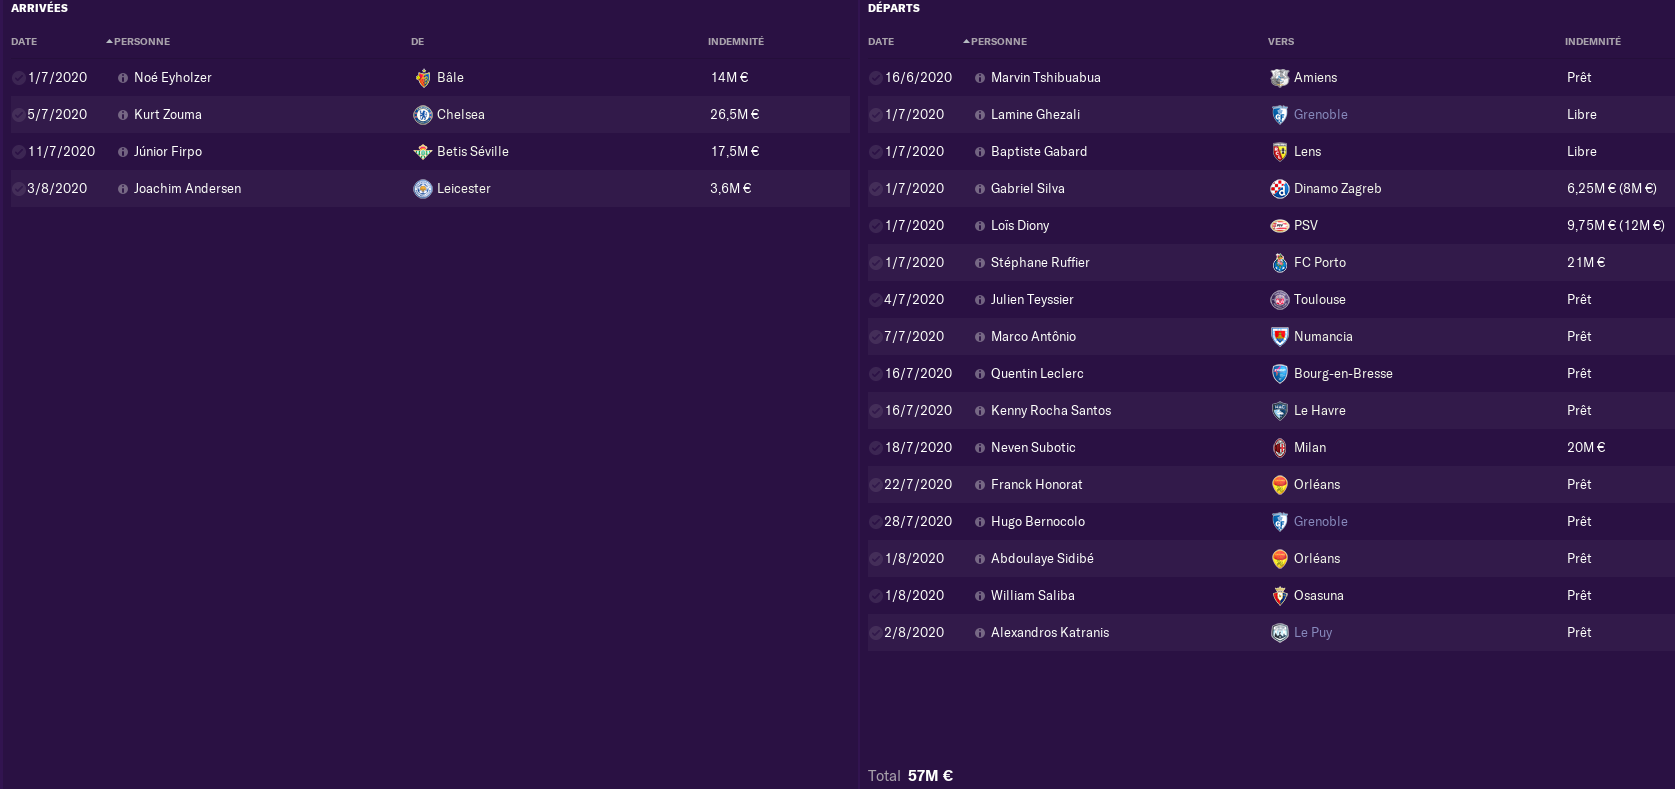
Task: Click the Le Havre club crest
Action: [x=1280, y=411]
